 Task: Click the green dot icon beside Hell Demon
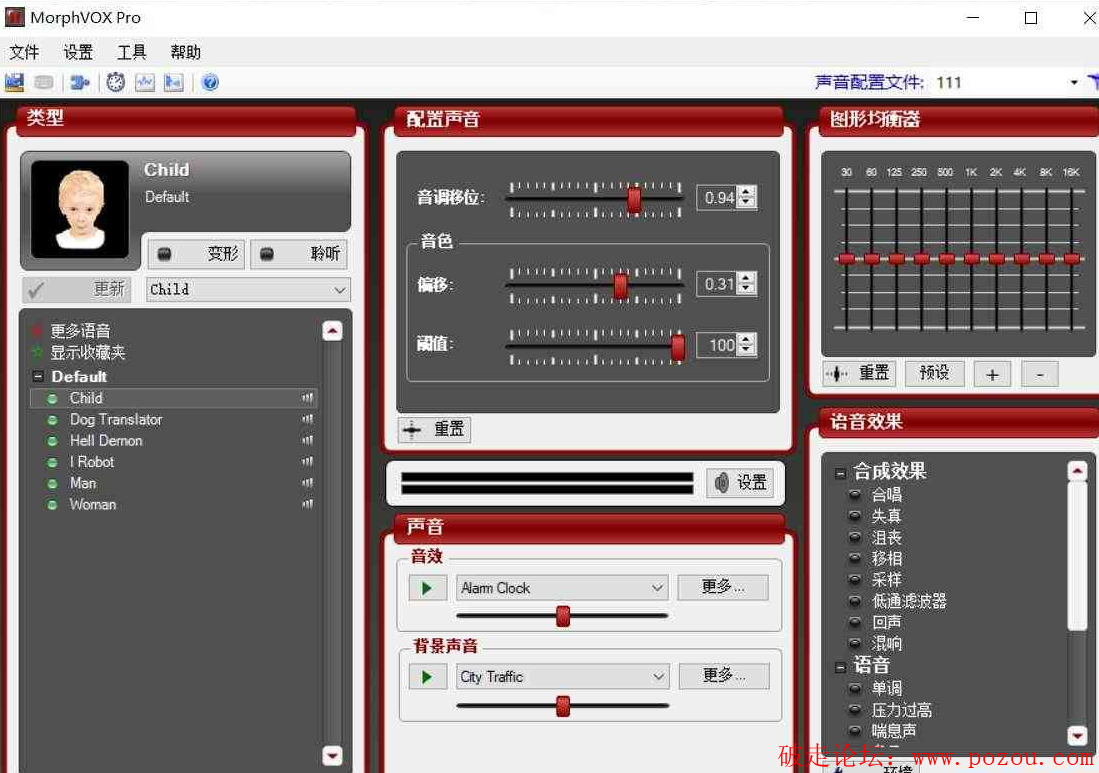pyautogui.click(x=52, y=441)
